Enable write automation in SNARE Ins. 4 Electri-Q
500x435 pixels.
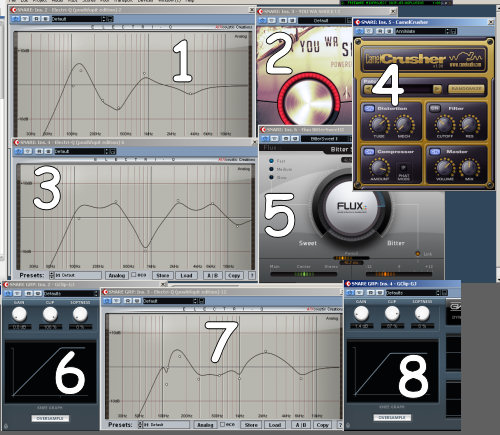[x=48, y=151]
